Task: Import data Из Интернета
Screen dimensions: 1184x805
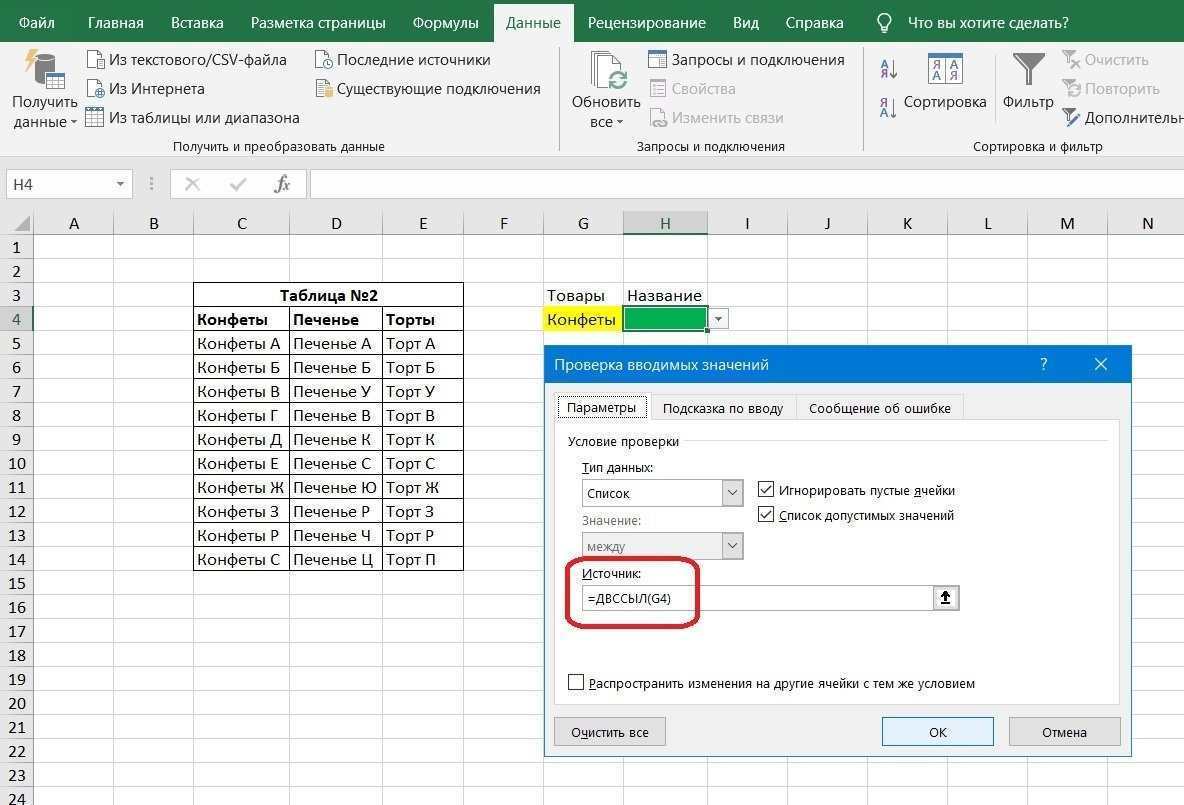Action: [x=157, y=89]
